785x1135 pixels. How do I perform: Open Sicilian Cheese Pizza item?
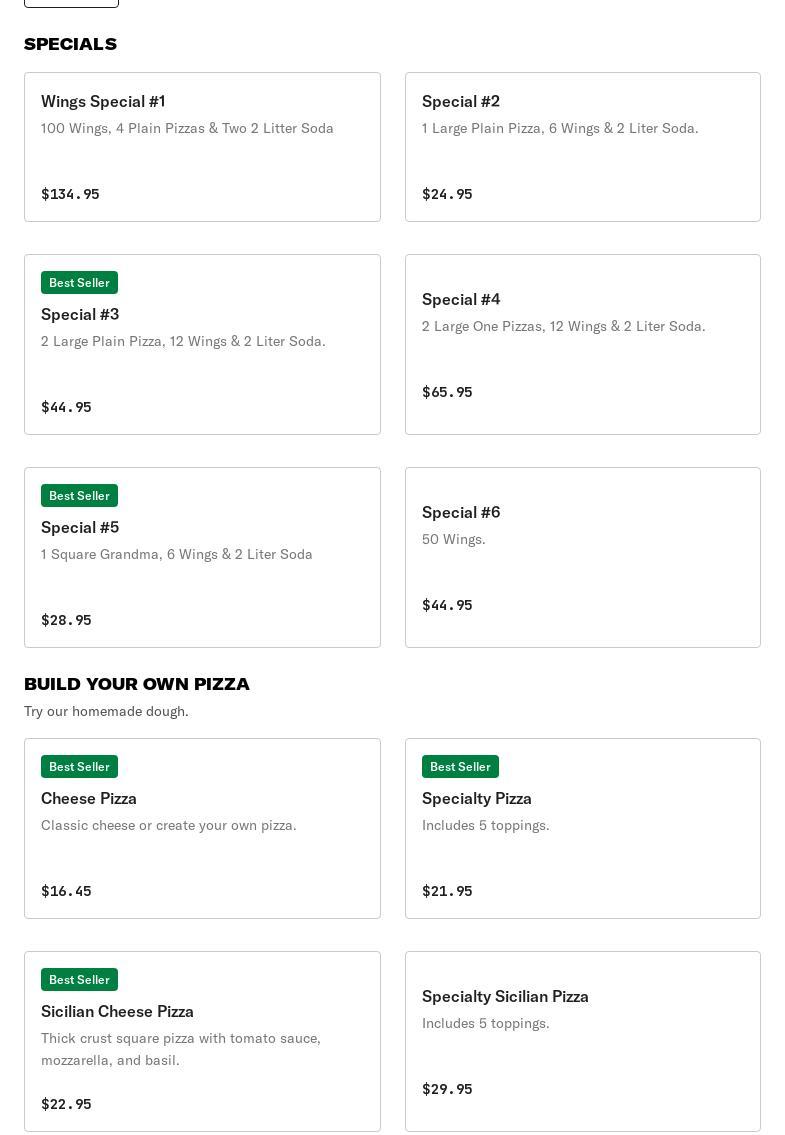[x=202, y=1041]
